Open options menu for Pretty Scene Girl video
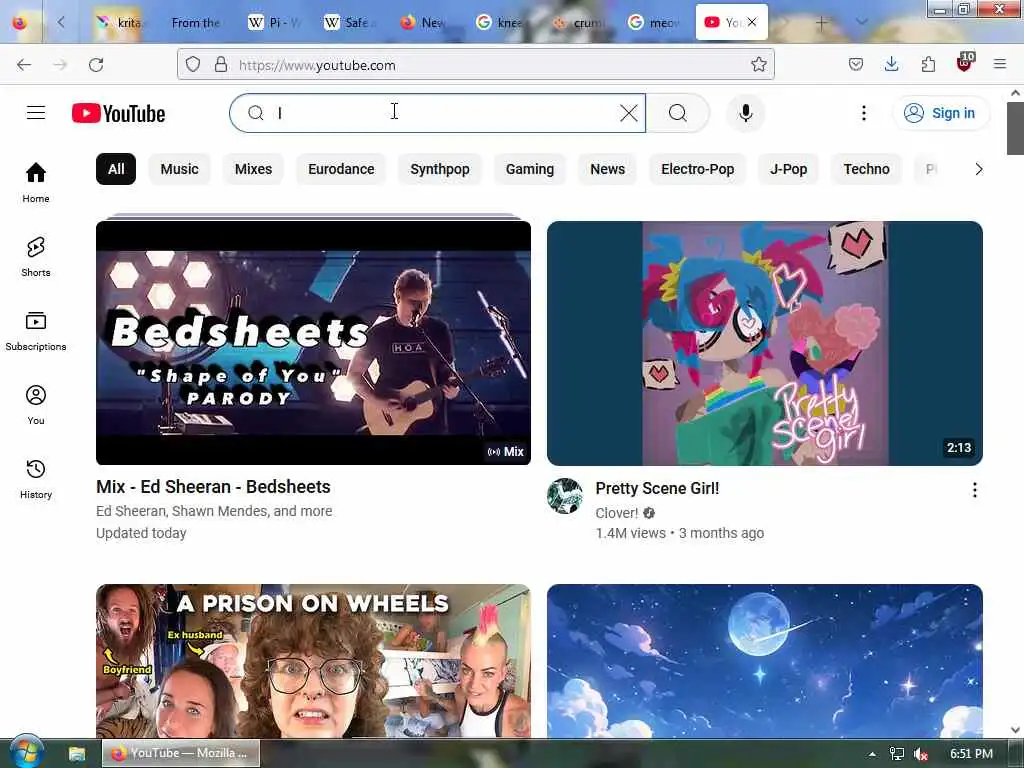 [x=974, y=490]
